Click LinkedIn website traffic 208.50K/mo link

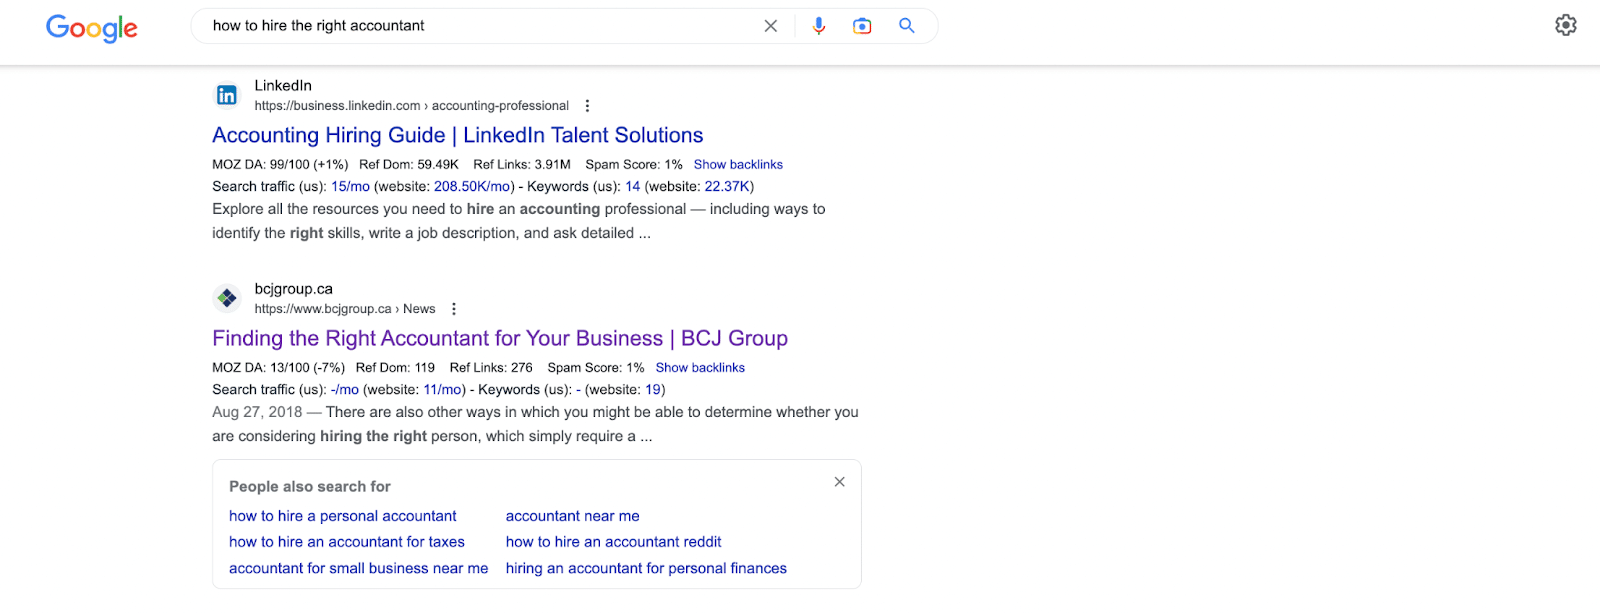pyautogui.click(x=472, y=186)
